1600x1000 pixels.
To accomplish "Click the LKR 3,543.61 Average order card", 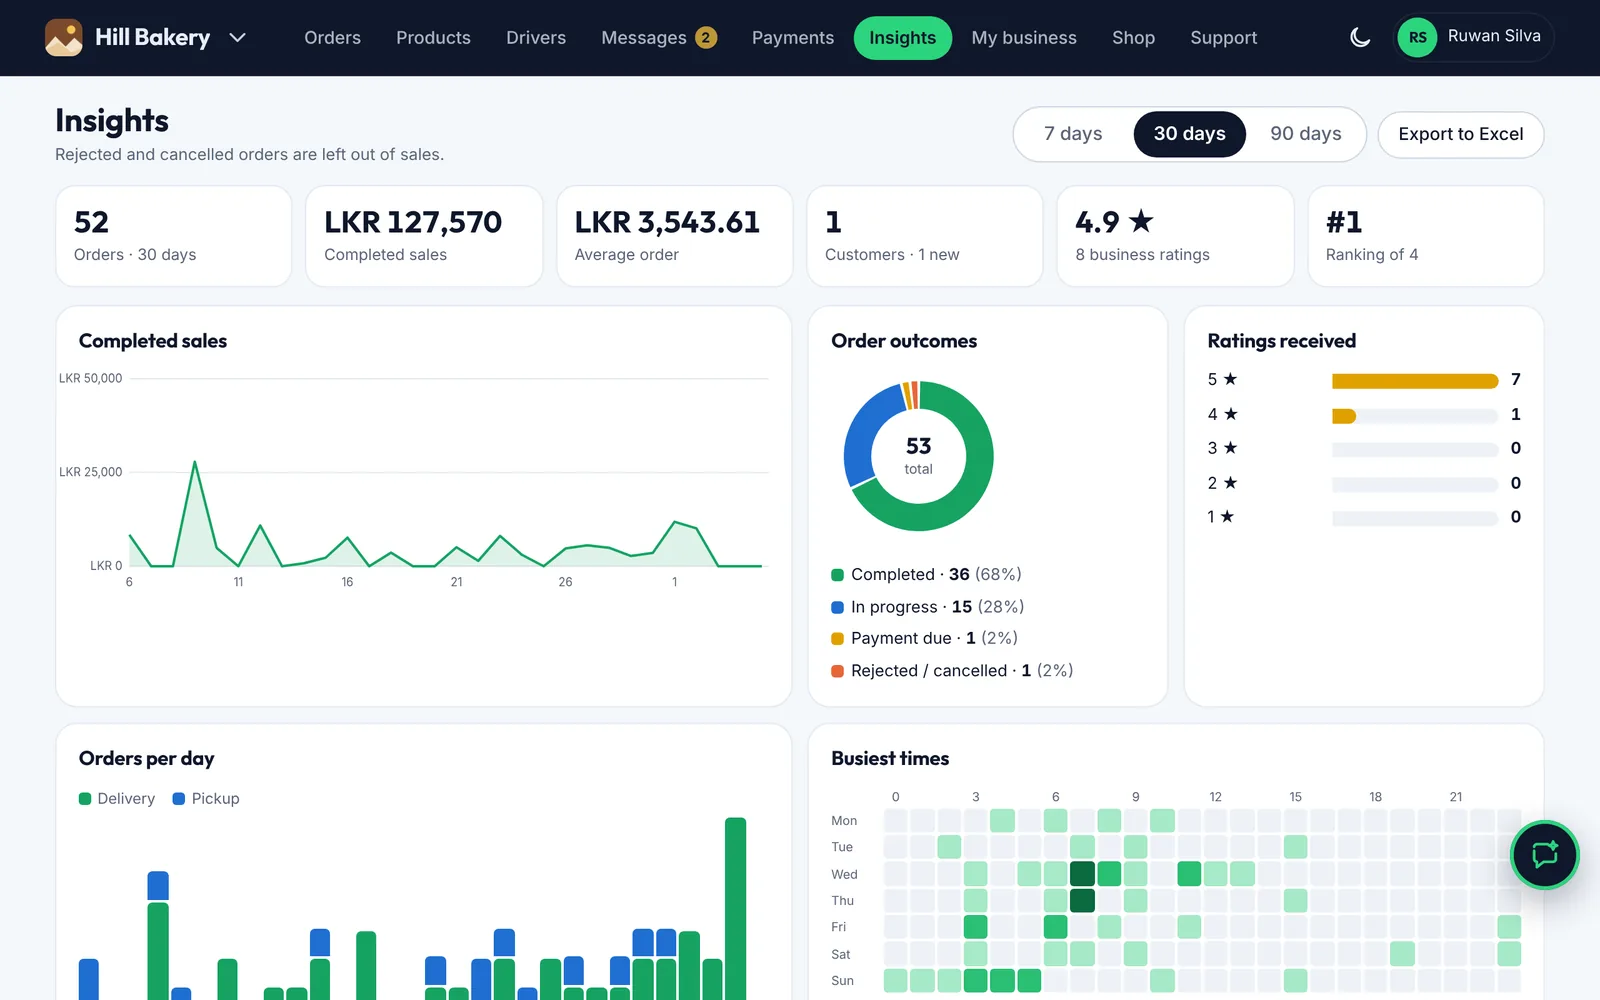I will (x=675, y=236).
